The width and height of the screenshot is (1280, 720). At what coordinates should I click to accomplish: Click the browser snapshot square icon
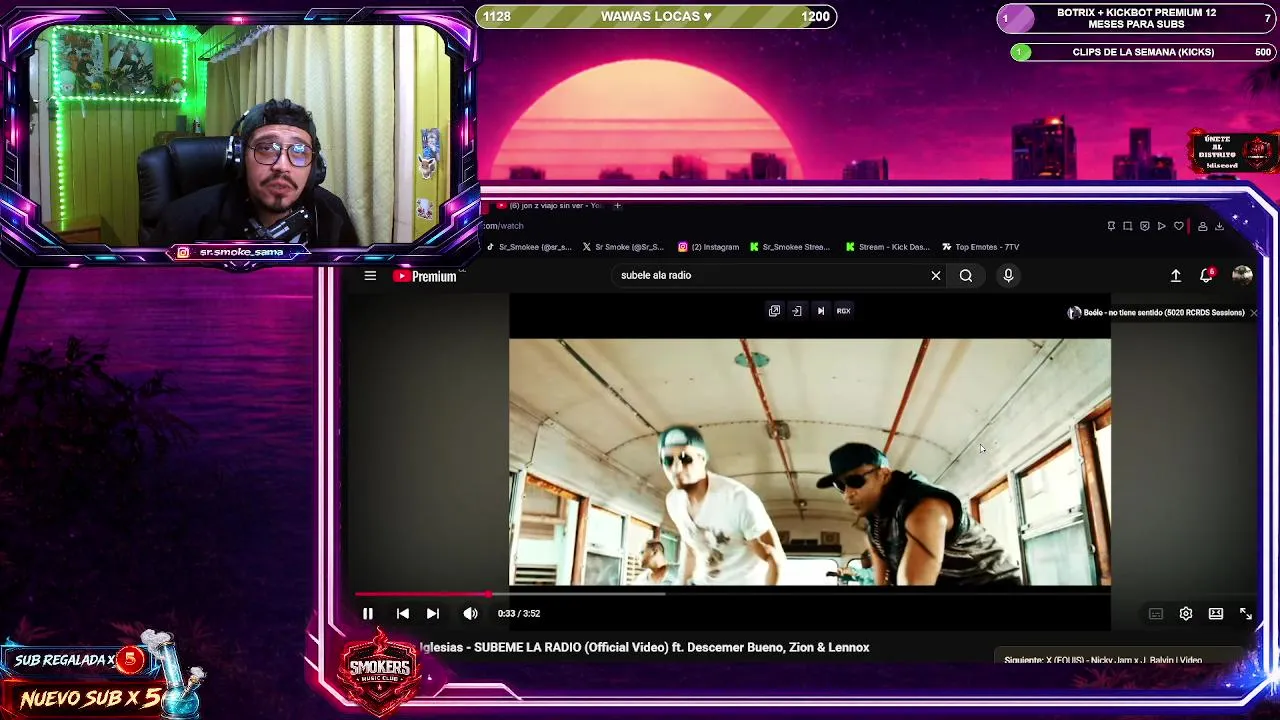point(1128,226)
